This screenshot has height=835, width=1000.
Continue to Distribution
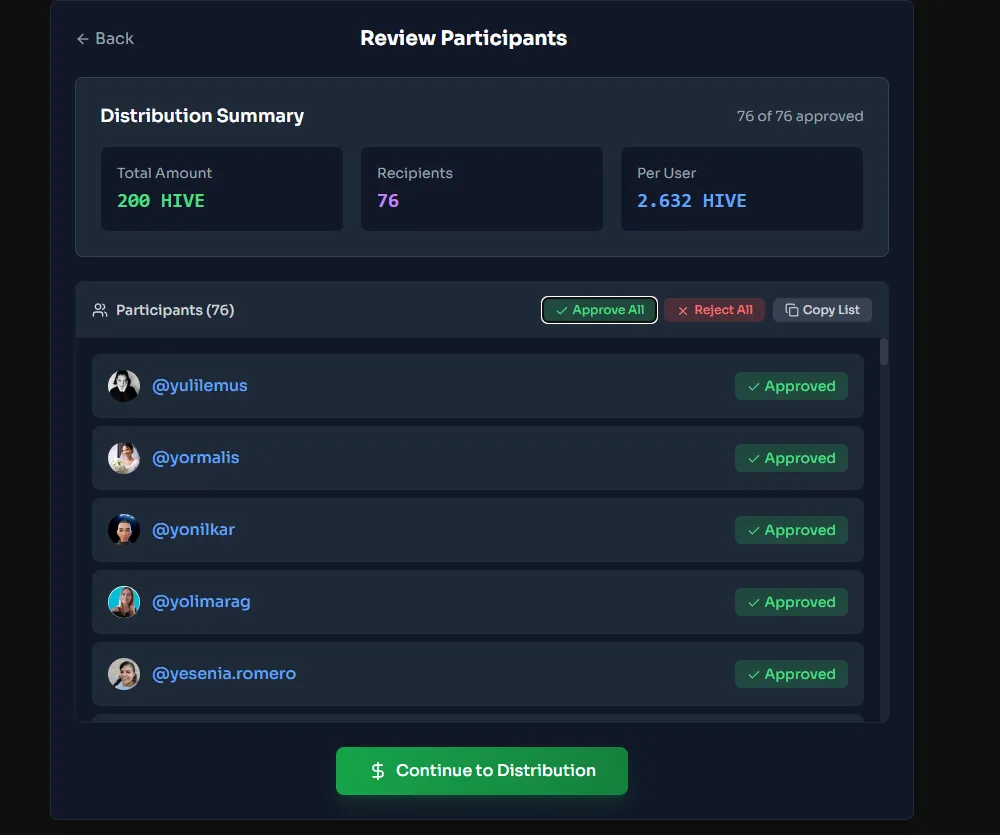482,771
